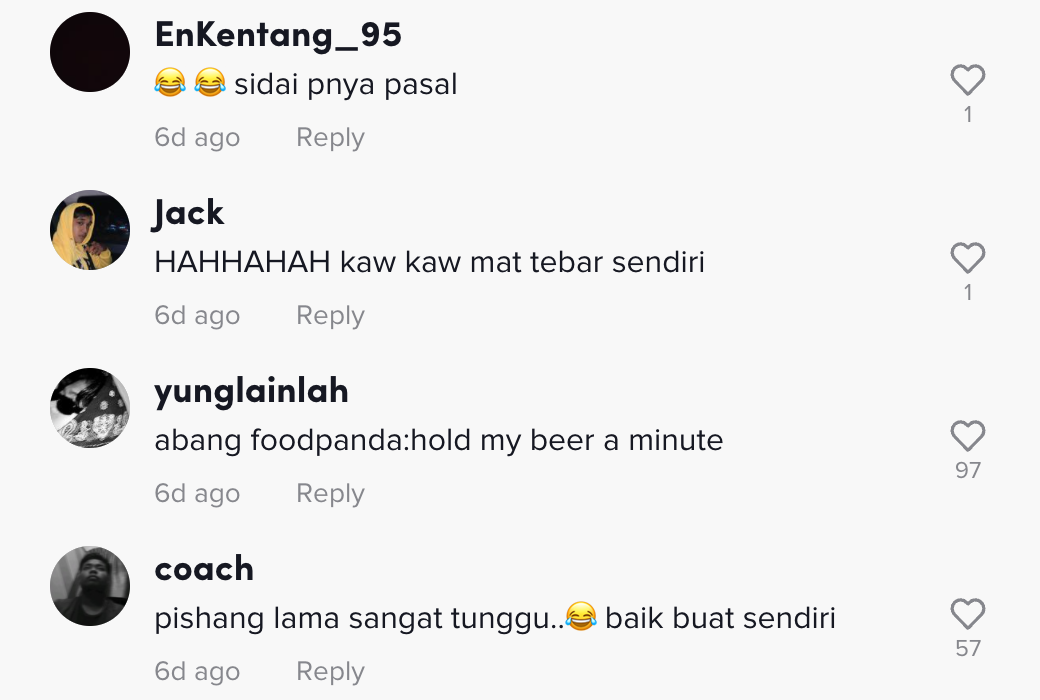
Task: Heart coach's comment about waiting
Action: [967, 614]
